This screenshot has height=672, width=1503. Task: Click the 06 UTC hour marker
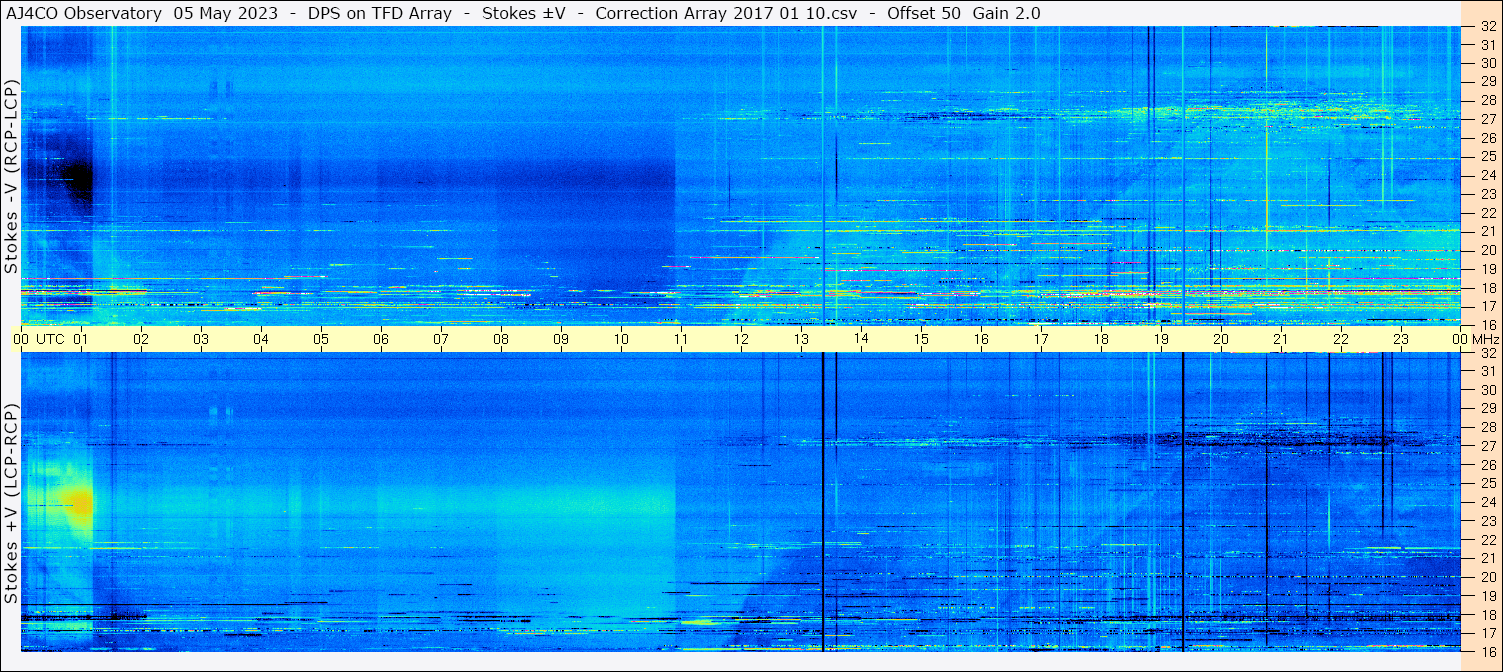click(381, 339)
